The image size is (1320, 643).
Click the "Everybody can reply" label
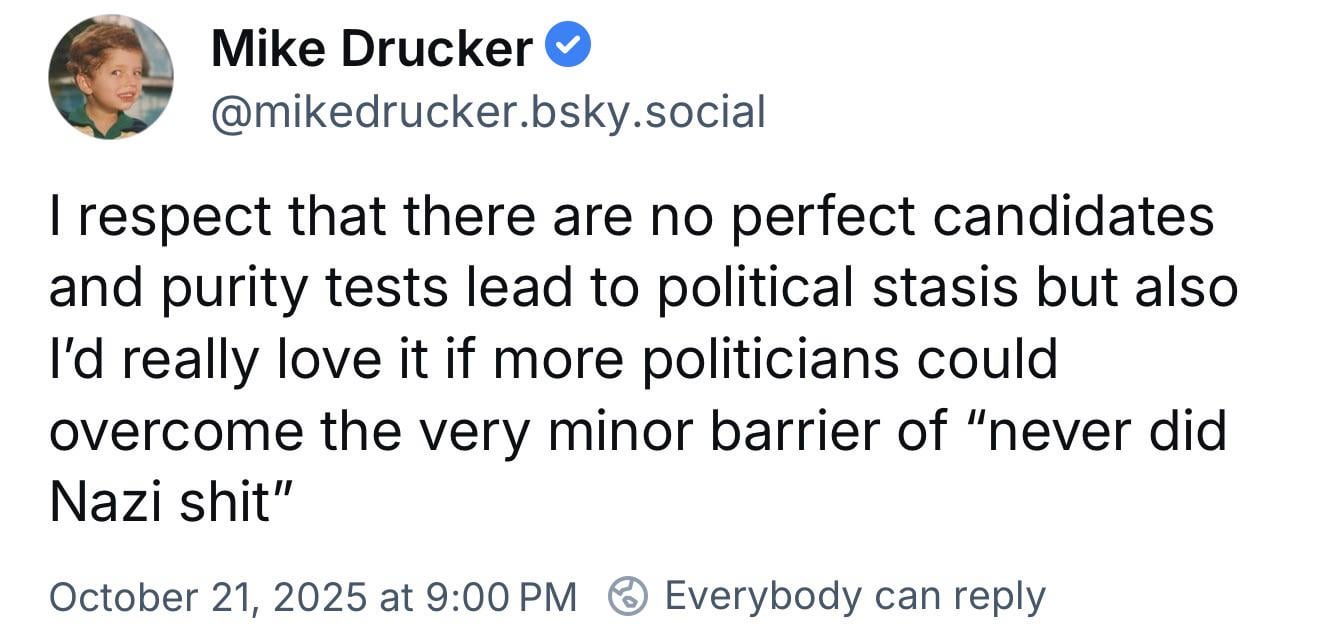855,597
